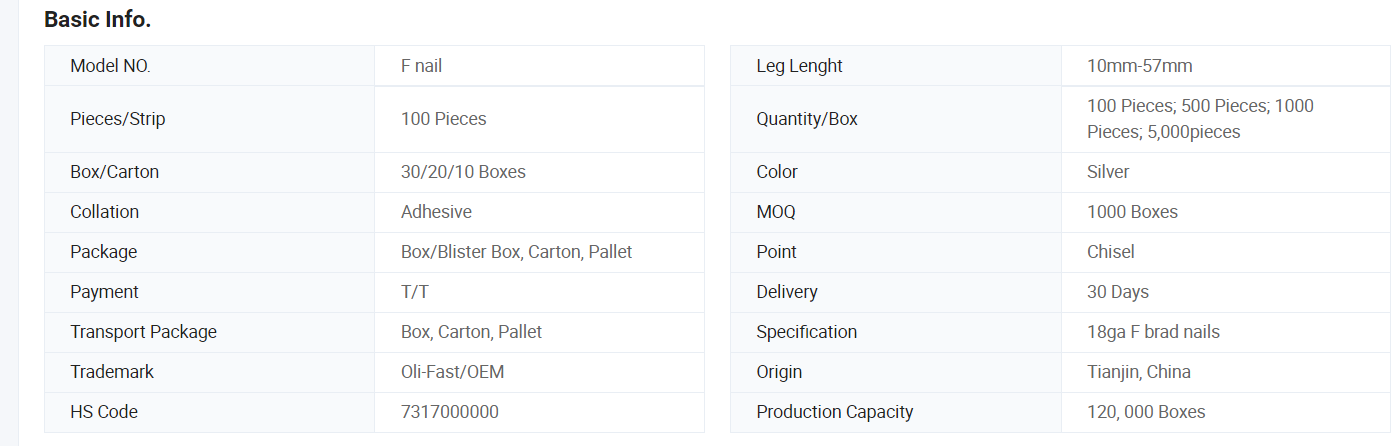Click the '100 Pieces' strip value
The height and width of the screenshot is (446, 1400).
(443, 119)
